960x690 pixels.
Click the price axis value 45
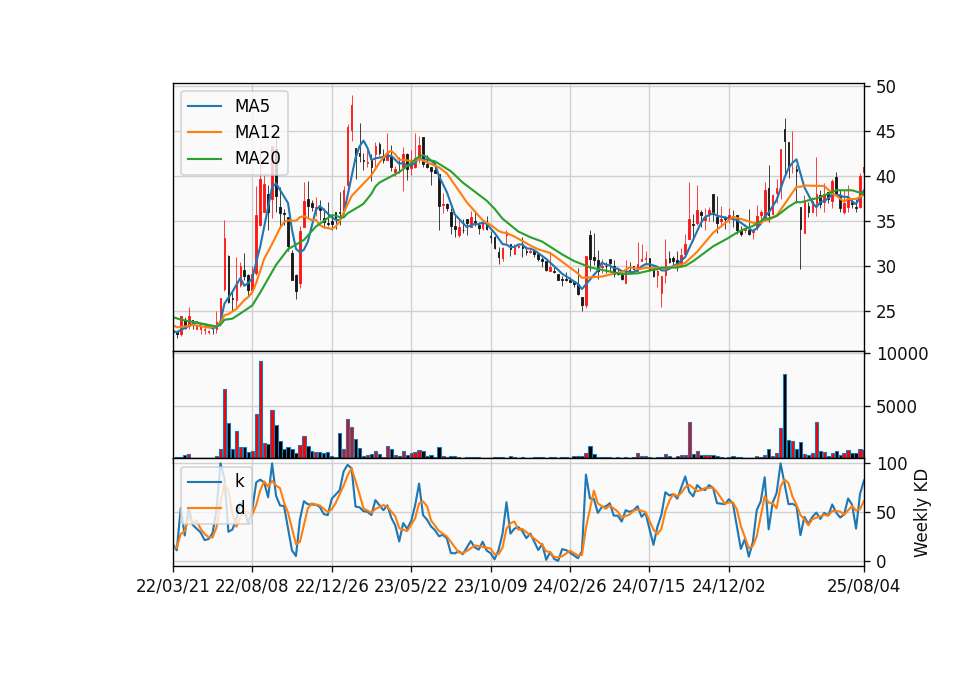pyautogui.click(x=885, y=132)
